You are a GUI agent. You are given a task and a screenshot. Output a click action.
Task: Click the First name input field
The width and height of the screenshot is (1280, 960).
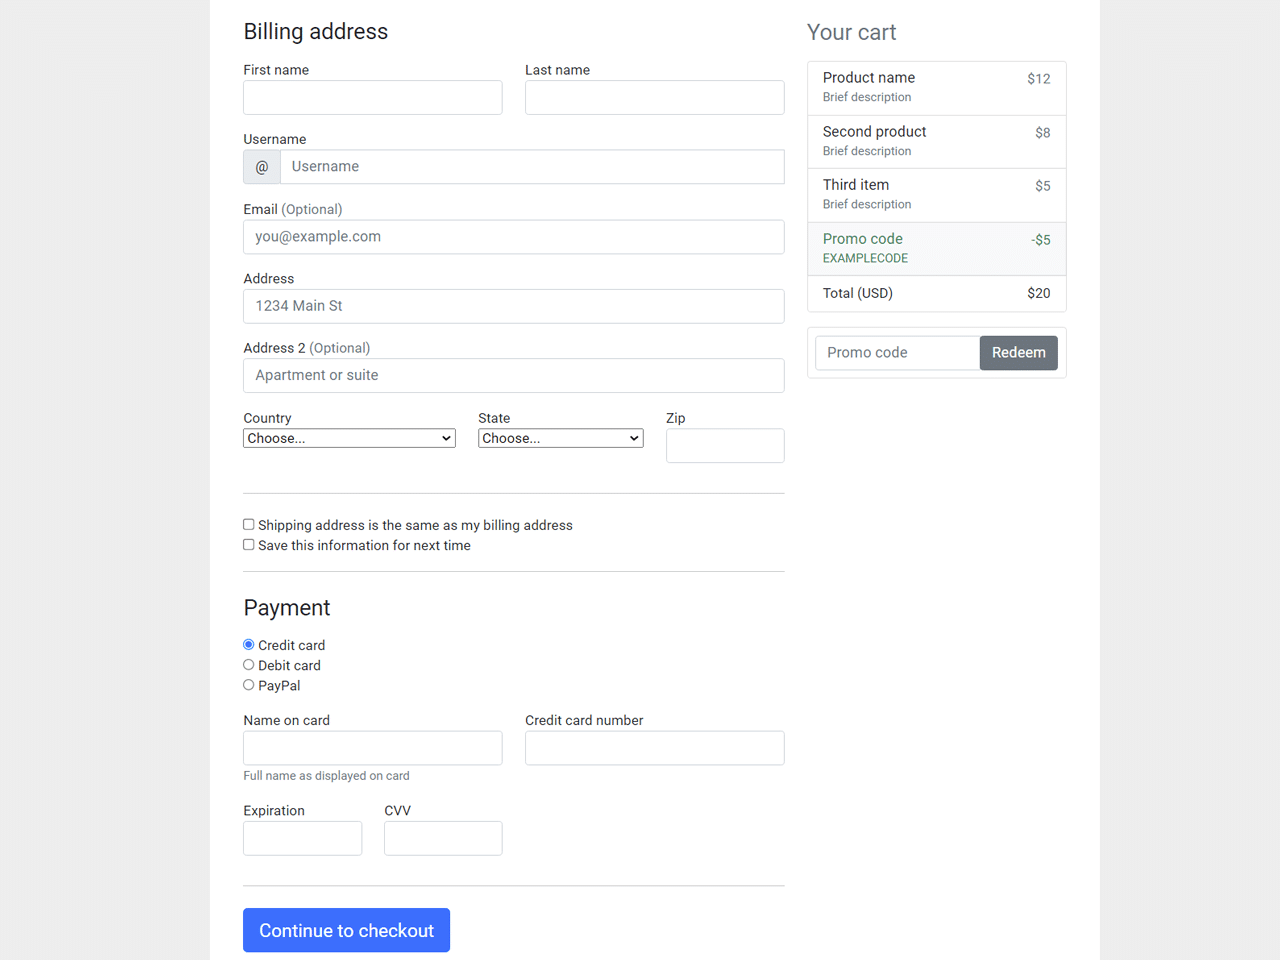click(372, 97)
